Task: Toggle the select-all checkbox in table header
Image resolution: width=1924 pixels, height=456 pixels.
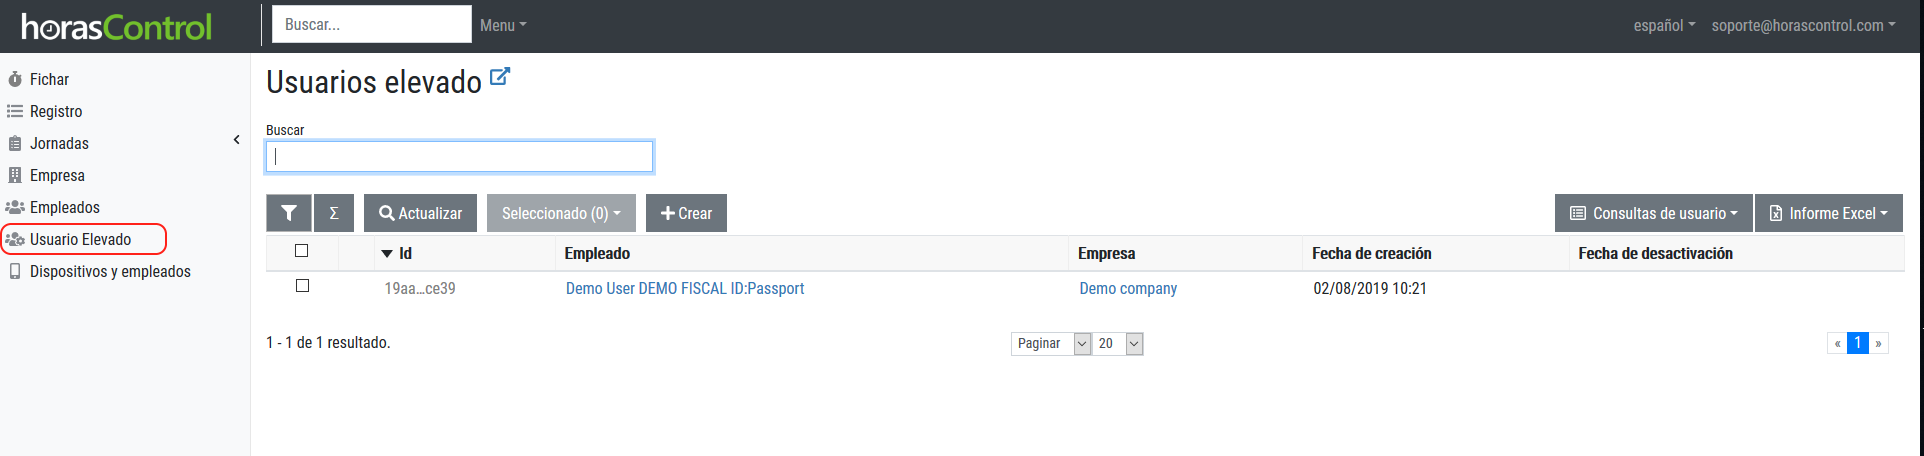Action: click(302, 251)
